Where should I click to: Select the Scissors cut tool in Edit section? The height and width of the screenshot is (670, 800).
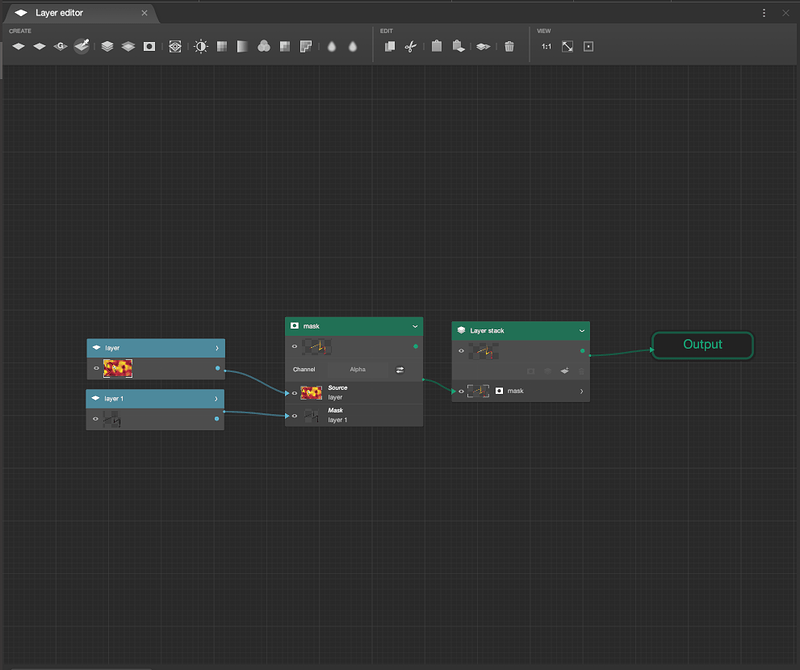(410, 45)
